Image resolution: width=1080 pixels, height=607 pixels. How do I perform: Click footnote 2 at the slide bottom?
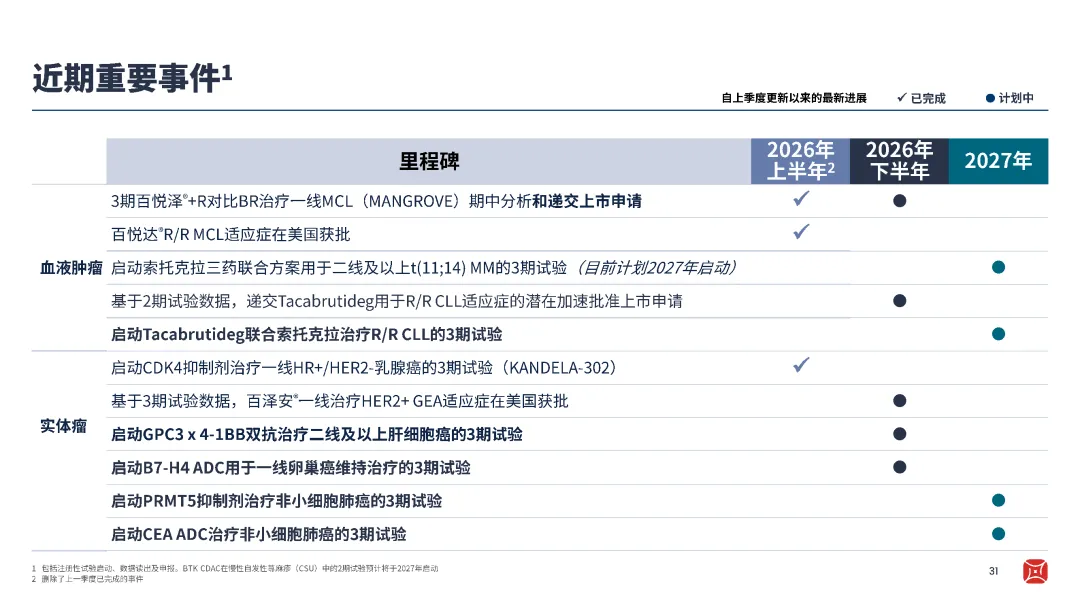point(87,579)
